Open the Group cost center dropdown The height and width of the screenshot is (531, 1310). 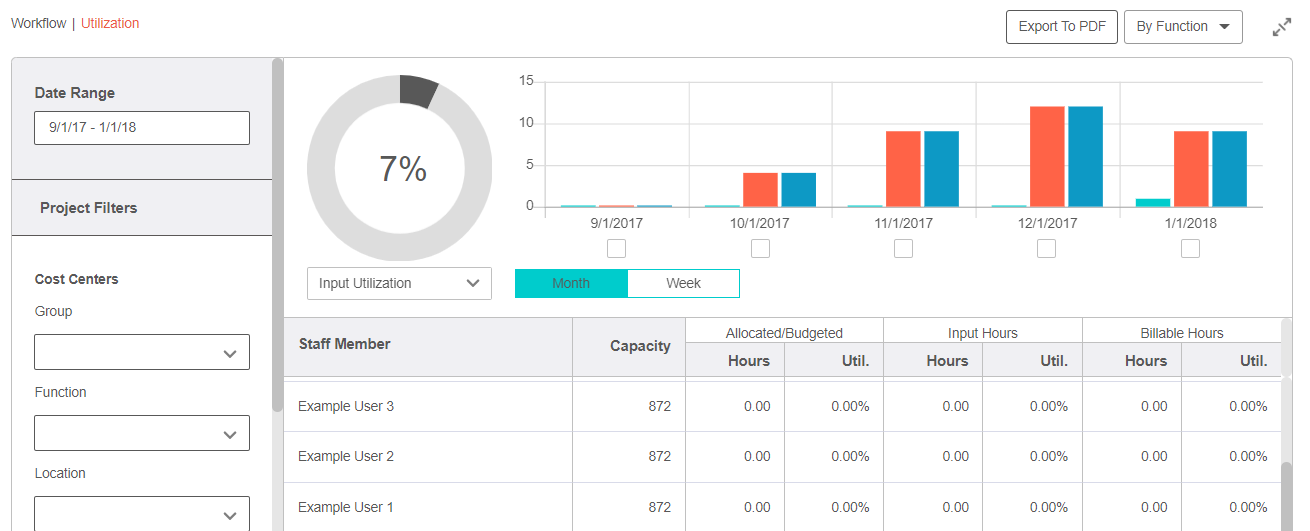coord(142,352)
